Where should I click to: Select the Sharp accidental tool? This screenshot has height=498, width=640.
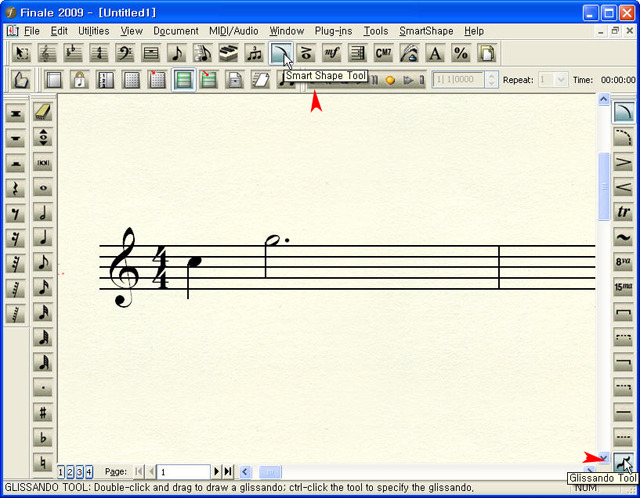point(43,412)
